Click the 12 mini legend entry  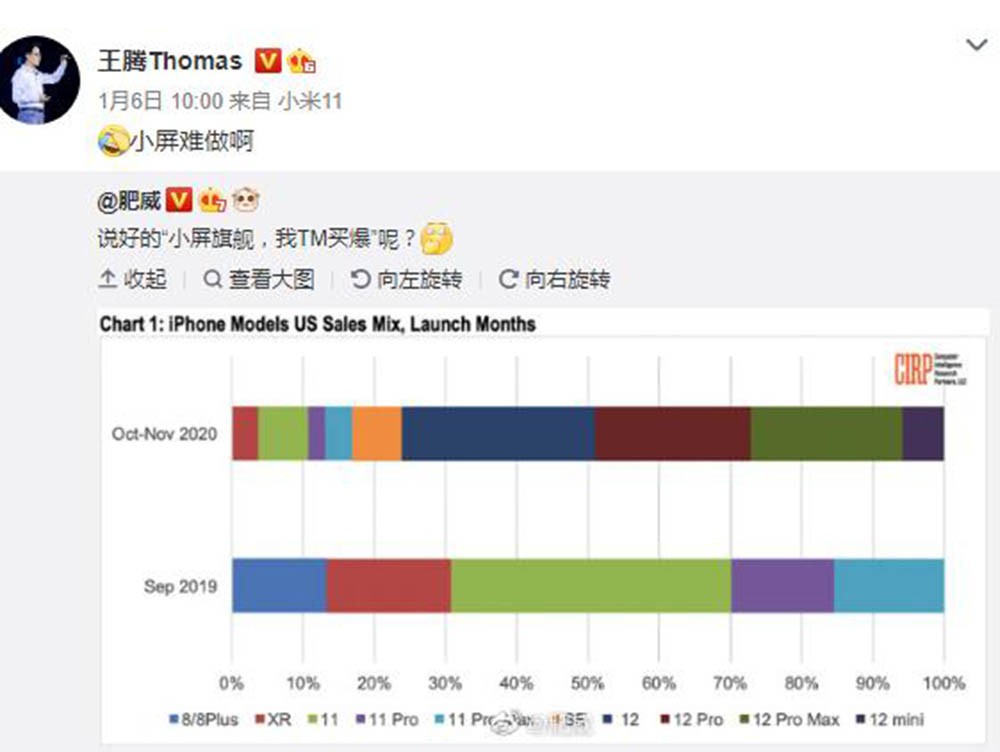click(x=890, y=719)
